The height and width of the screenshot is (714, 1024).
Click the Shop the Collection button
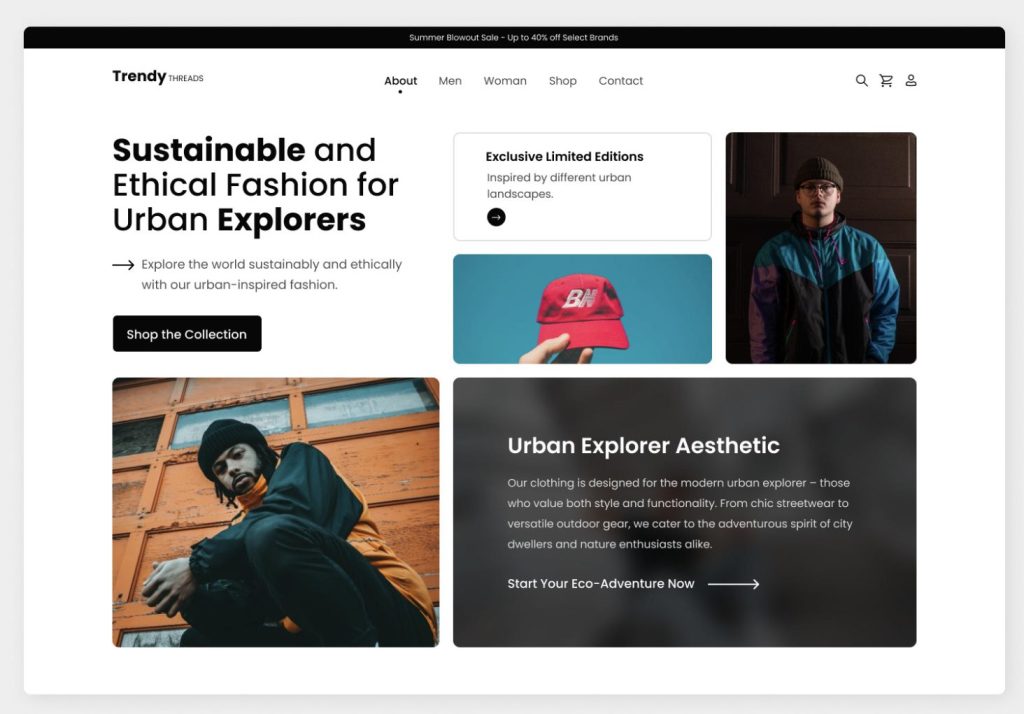pos(187,334)
